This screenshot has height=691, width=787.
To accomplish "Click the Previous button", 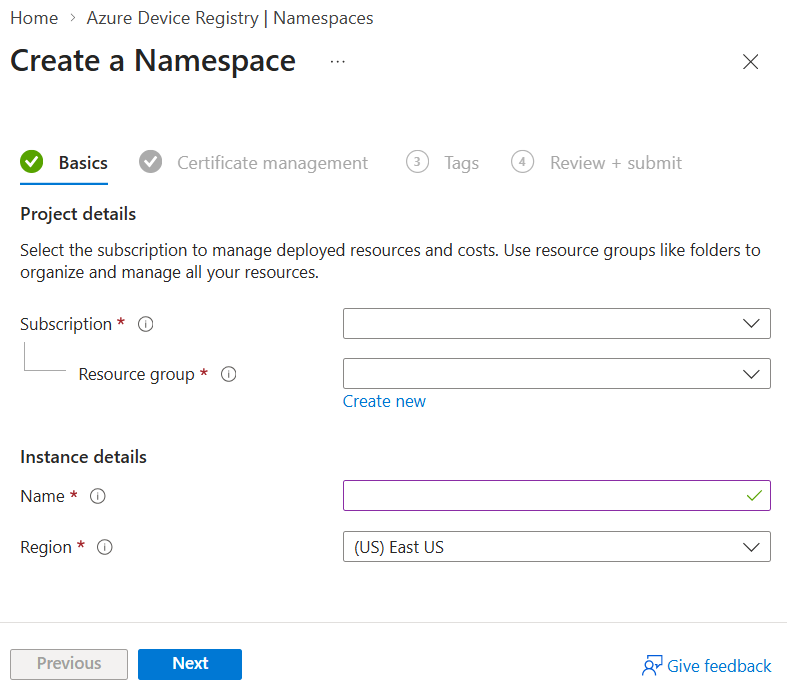I will pos(69,664).
